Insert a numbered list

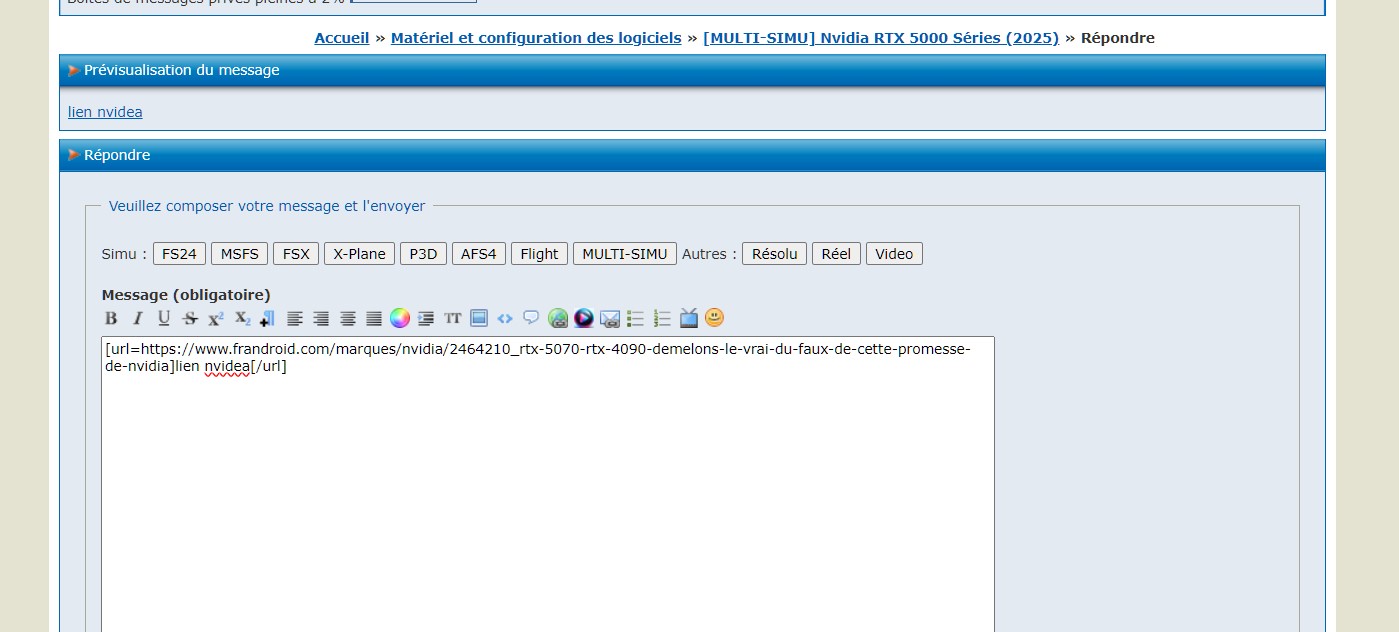point(661,319)
